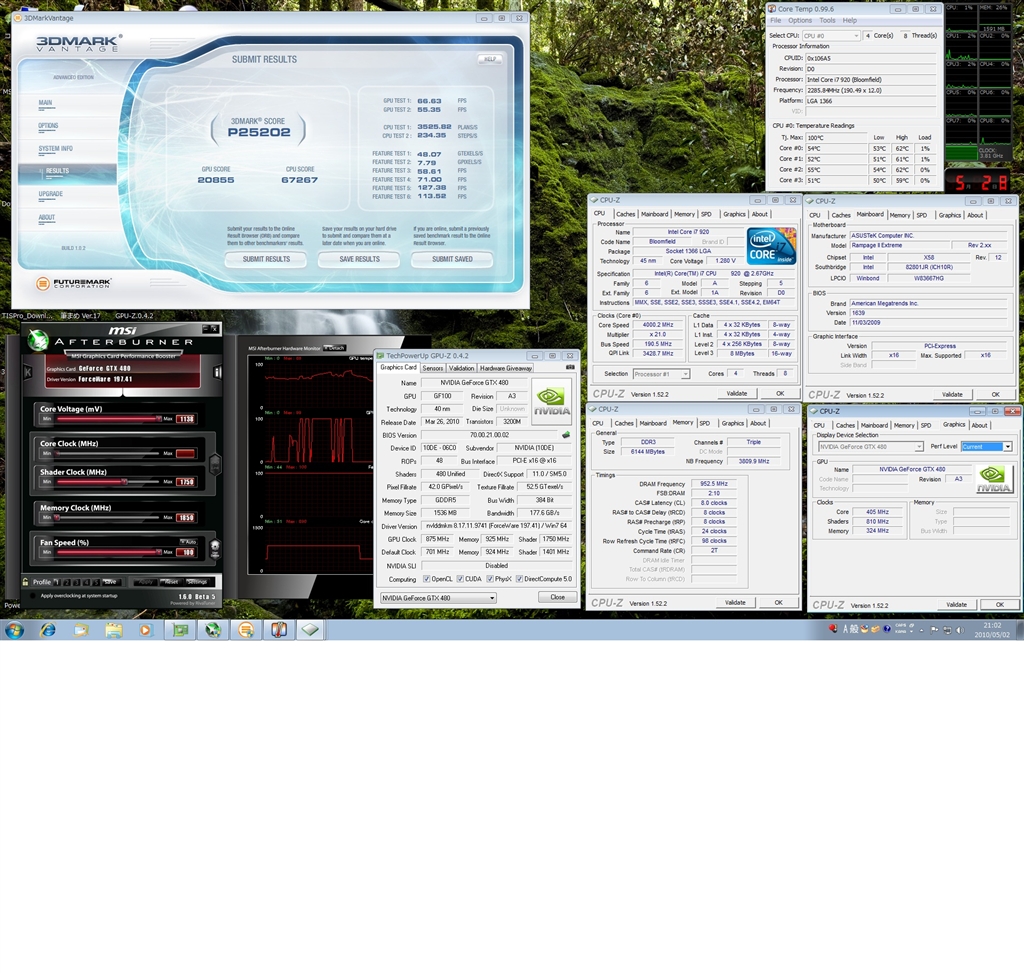Click the Core Voltage value field in Afterburner
1024x973 pixels.
(185, 419)
